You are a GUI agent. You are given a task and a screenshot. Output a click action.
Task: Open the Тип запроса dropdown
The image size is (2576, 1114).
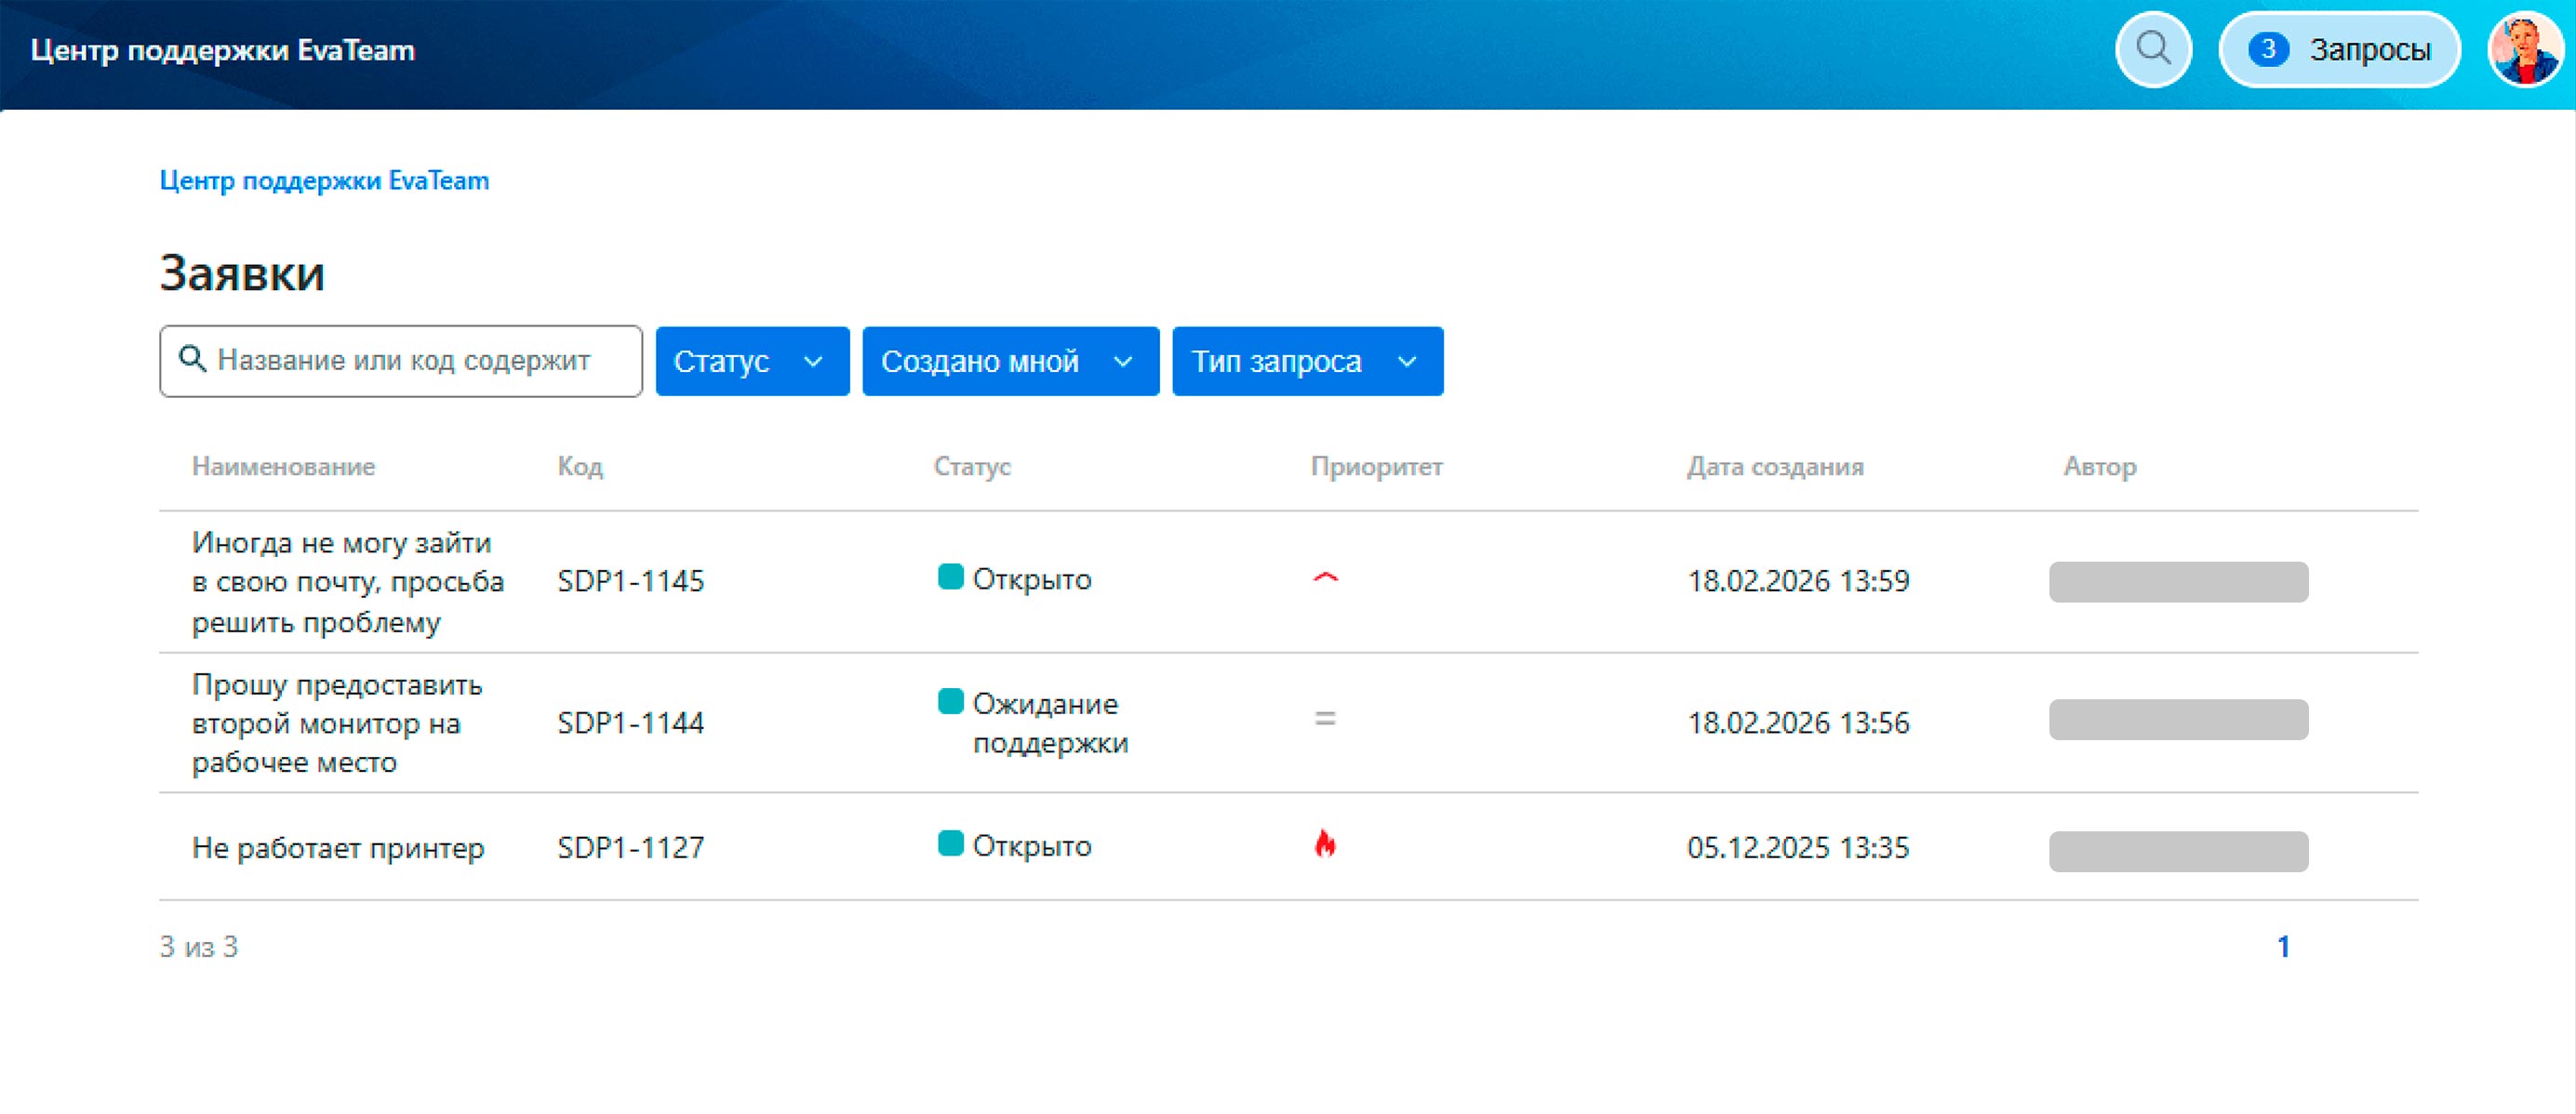coord(1307,361)
